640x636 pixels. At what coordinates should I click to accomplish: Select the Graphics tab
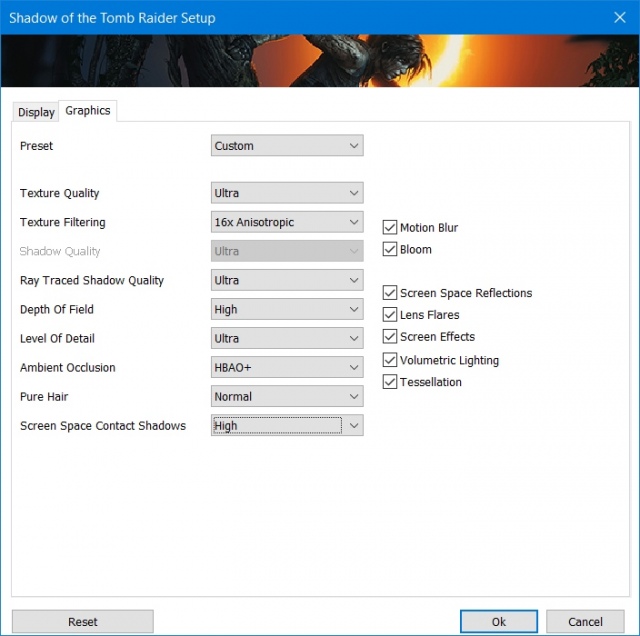click(88, 111)
